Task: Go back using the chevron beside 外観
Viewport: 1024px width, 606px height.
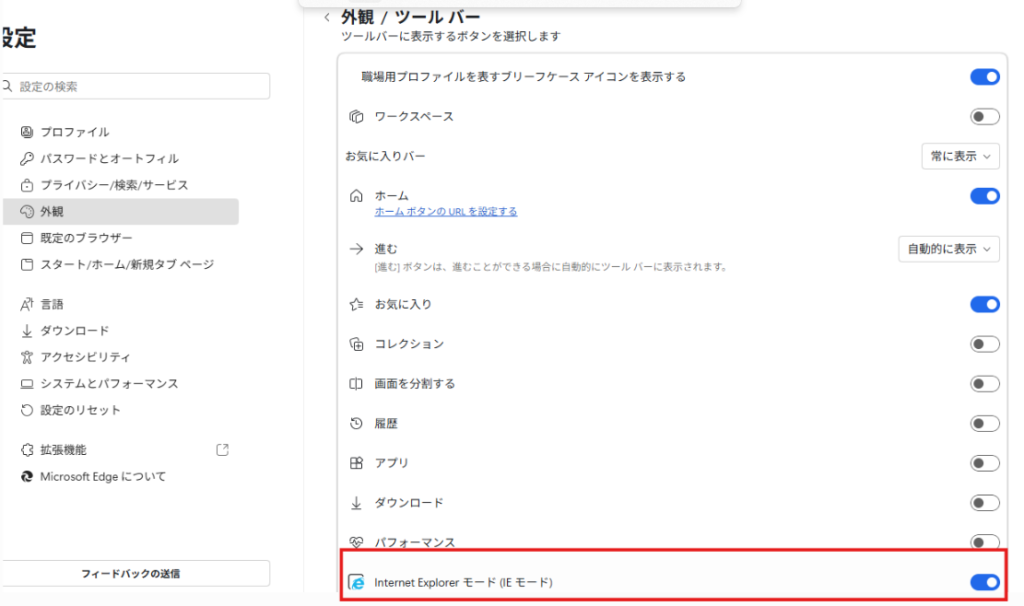Action: tap(327, 18)
